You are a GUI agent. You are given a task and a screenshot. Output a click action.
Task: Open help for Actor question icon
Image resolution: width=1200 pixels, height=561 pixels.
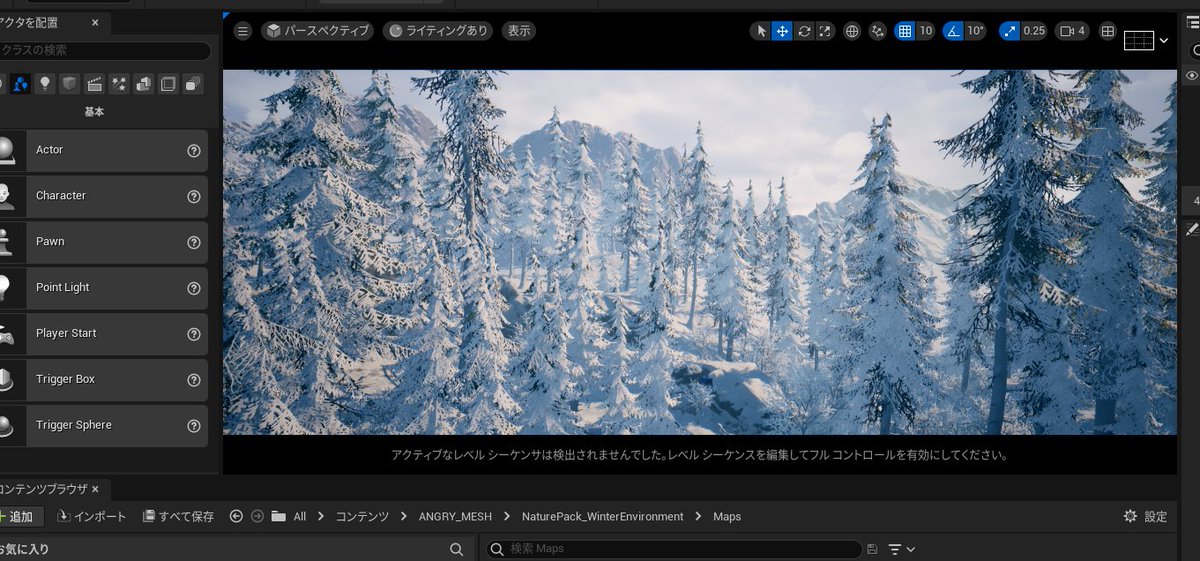194,151
